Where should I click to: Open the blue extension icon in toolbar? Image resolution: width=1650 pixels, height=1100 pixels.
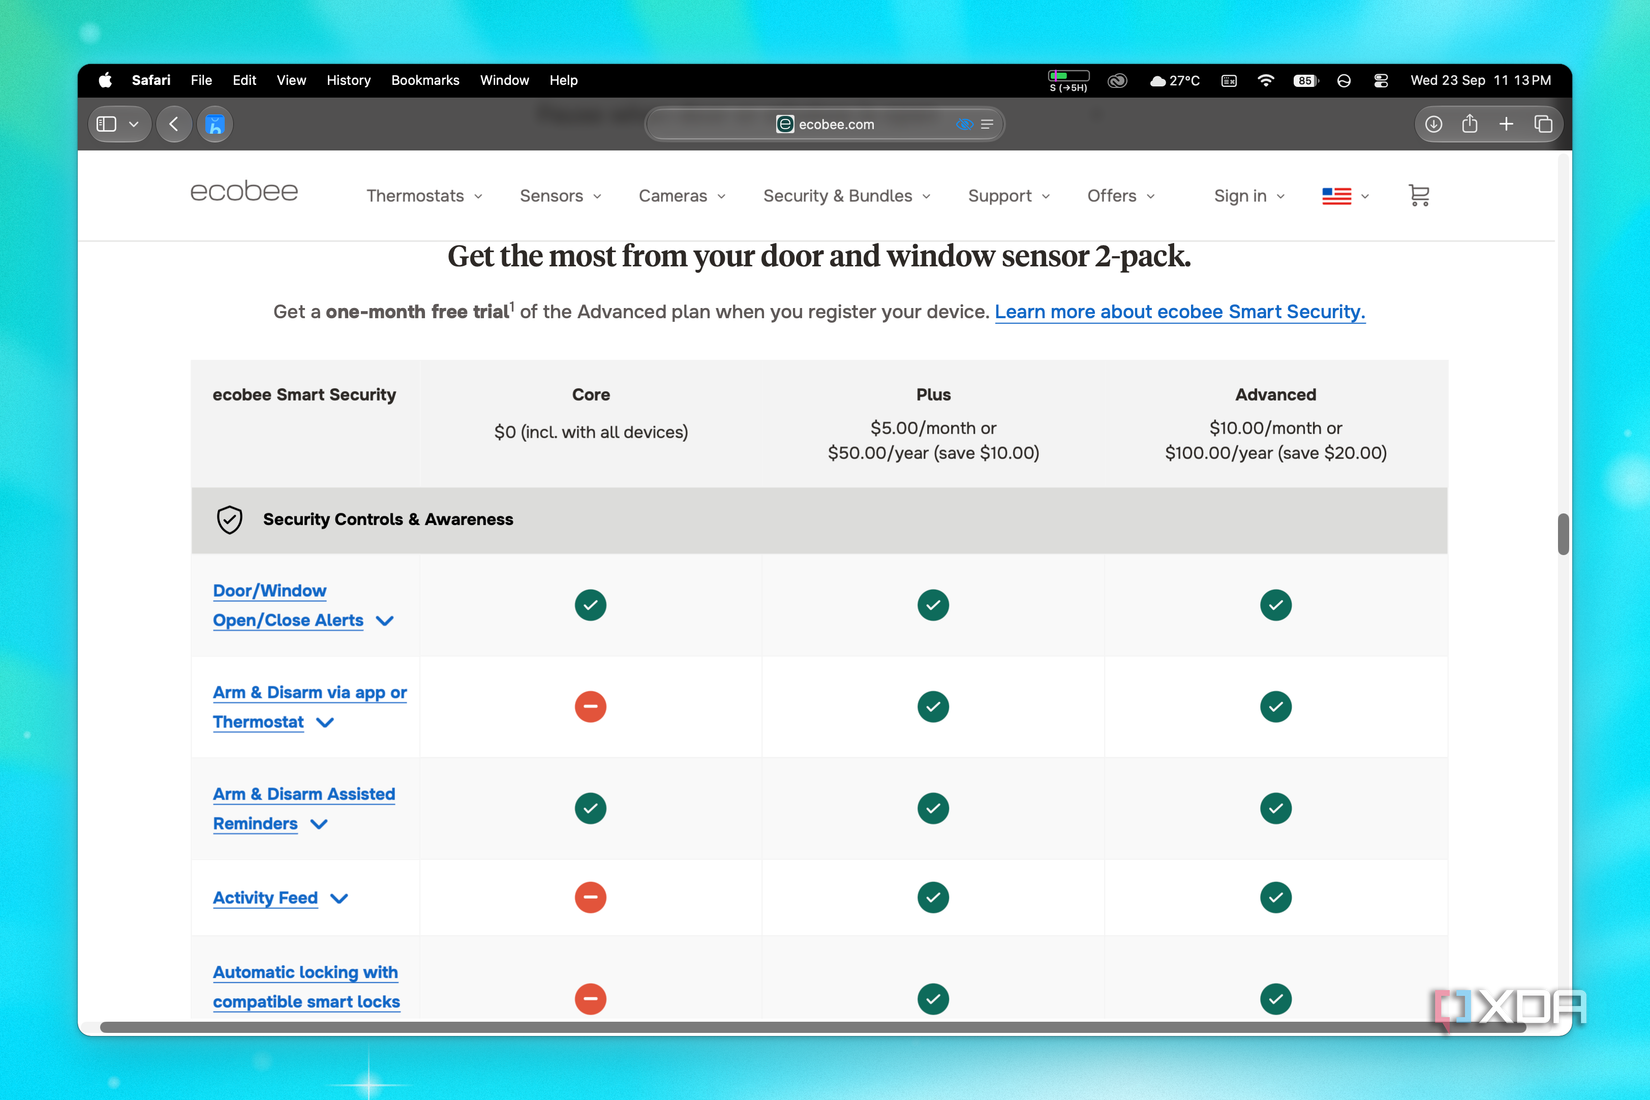click(215, 124)
